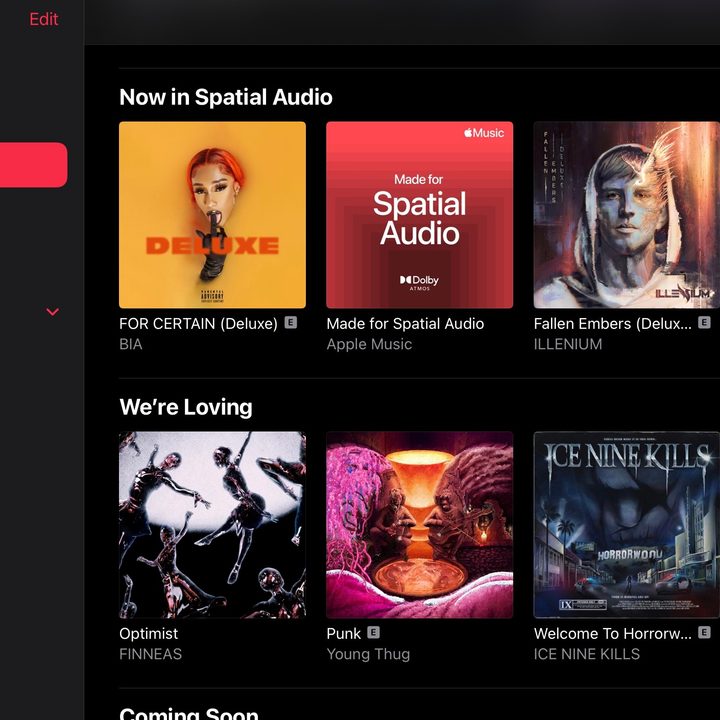The width and height of the screenshot is (720, 720).
Task: Click the We're Loving section heading
Action: (186, 407)
